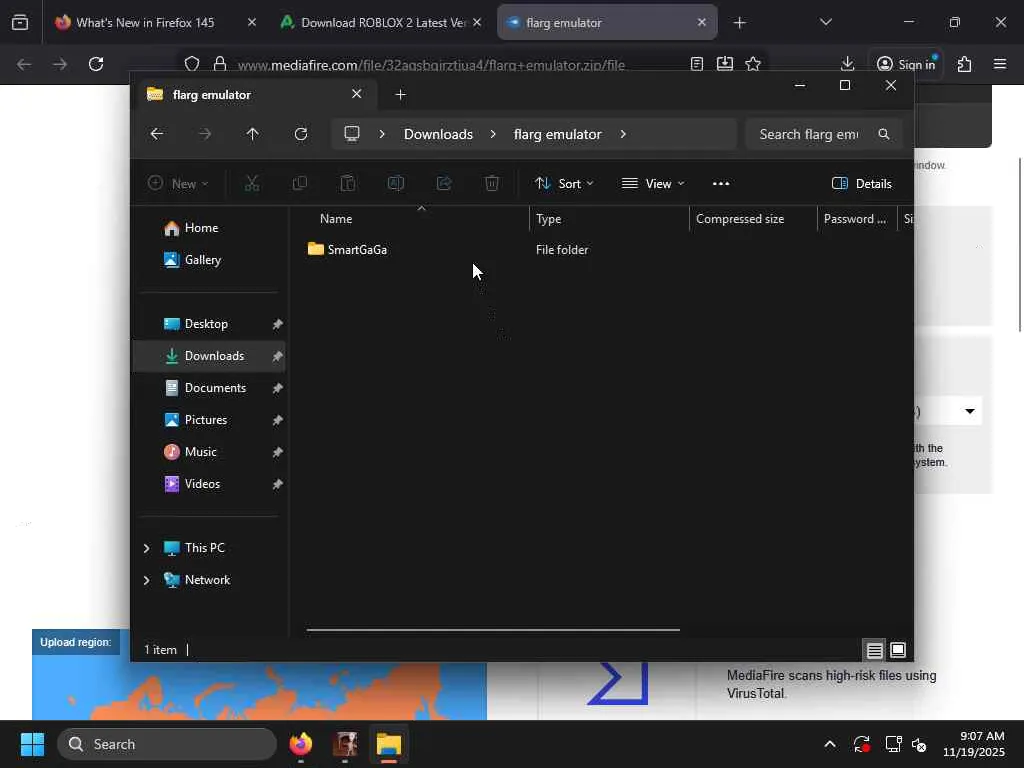Switch to What's New in Firefox tab
This screenshot has height=768, width=1024.
click(x=145, y=23)
